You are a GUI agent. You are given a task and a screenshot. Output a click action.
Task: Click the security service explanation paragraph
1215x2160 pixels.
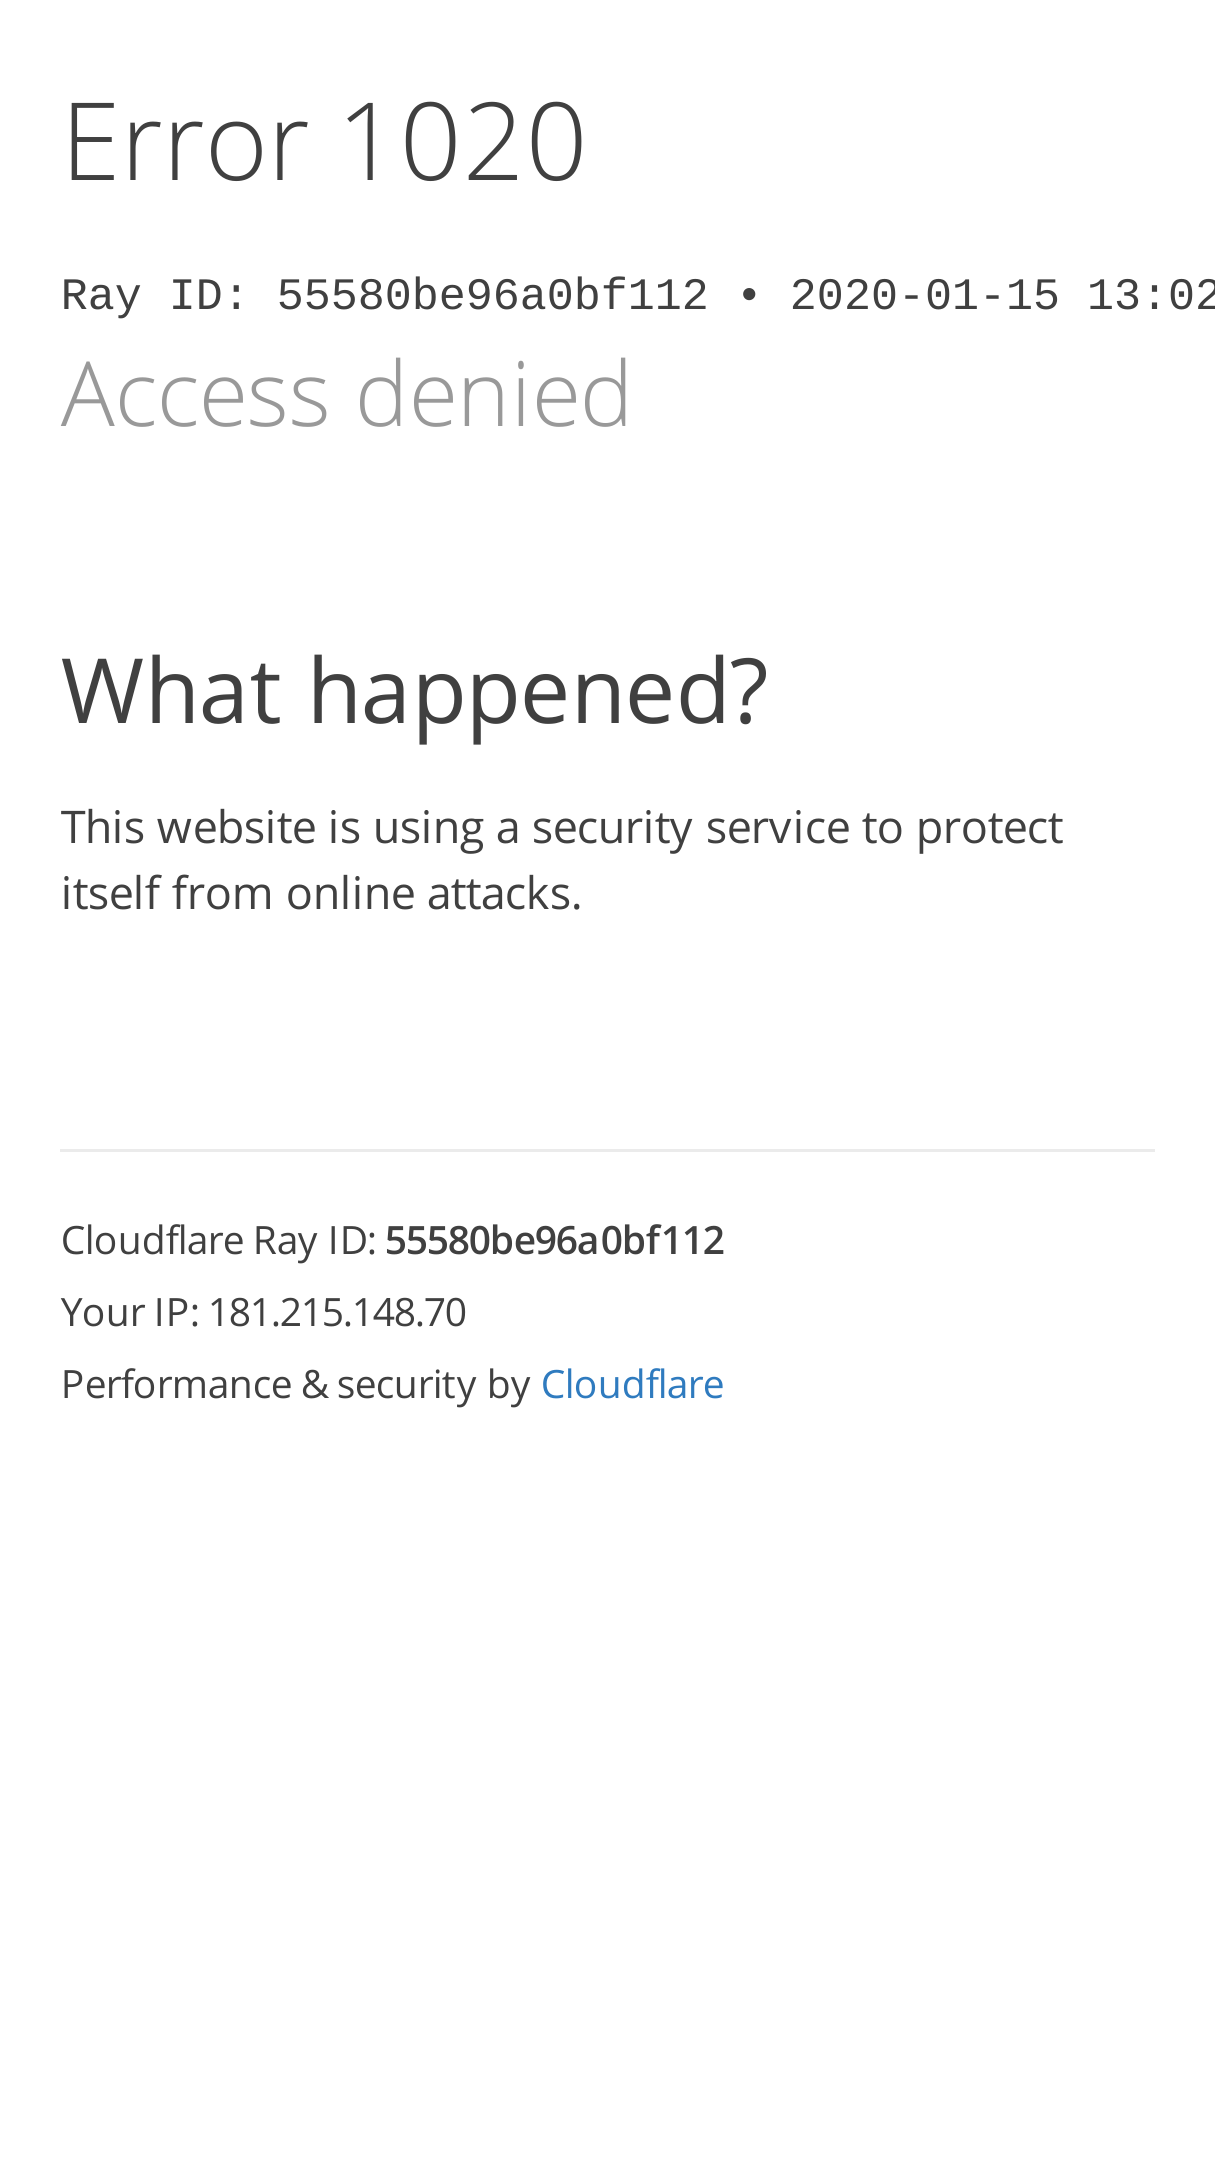click(x=562, y=860)
